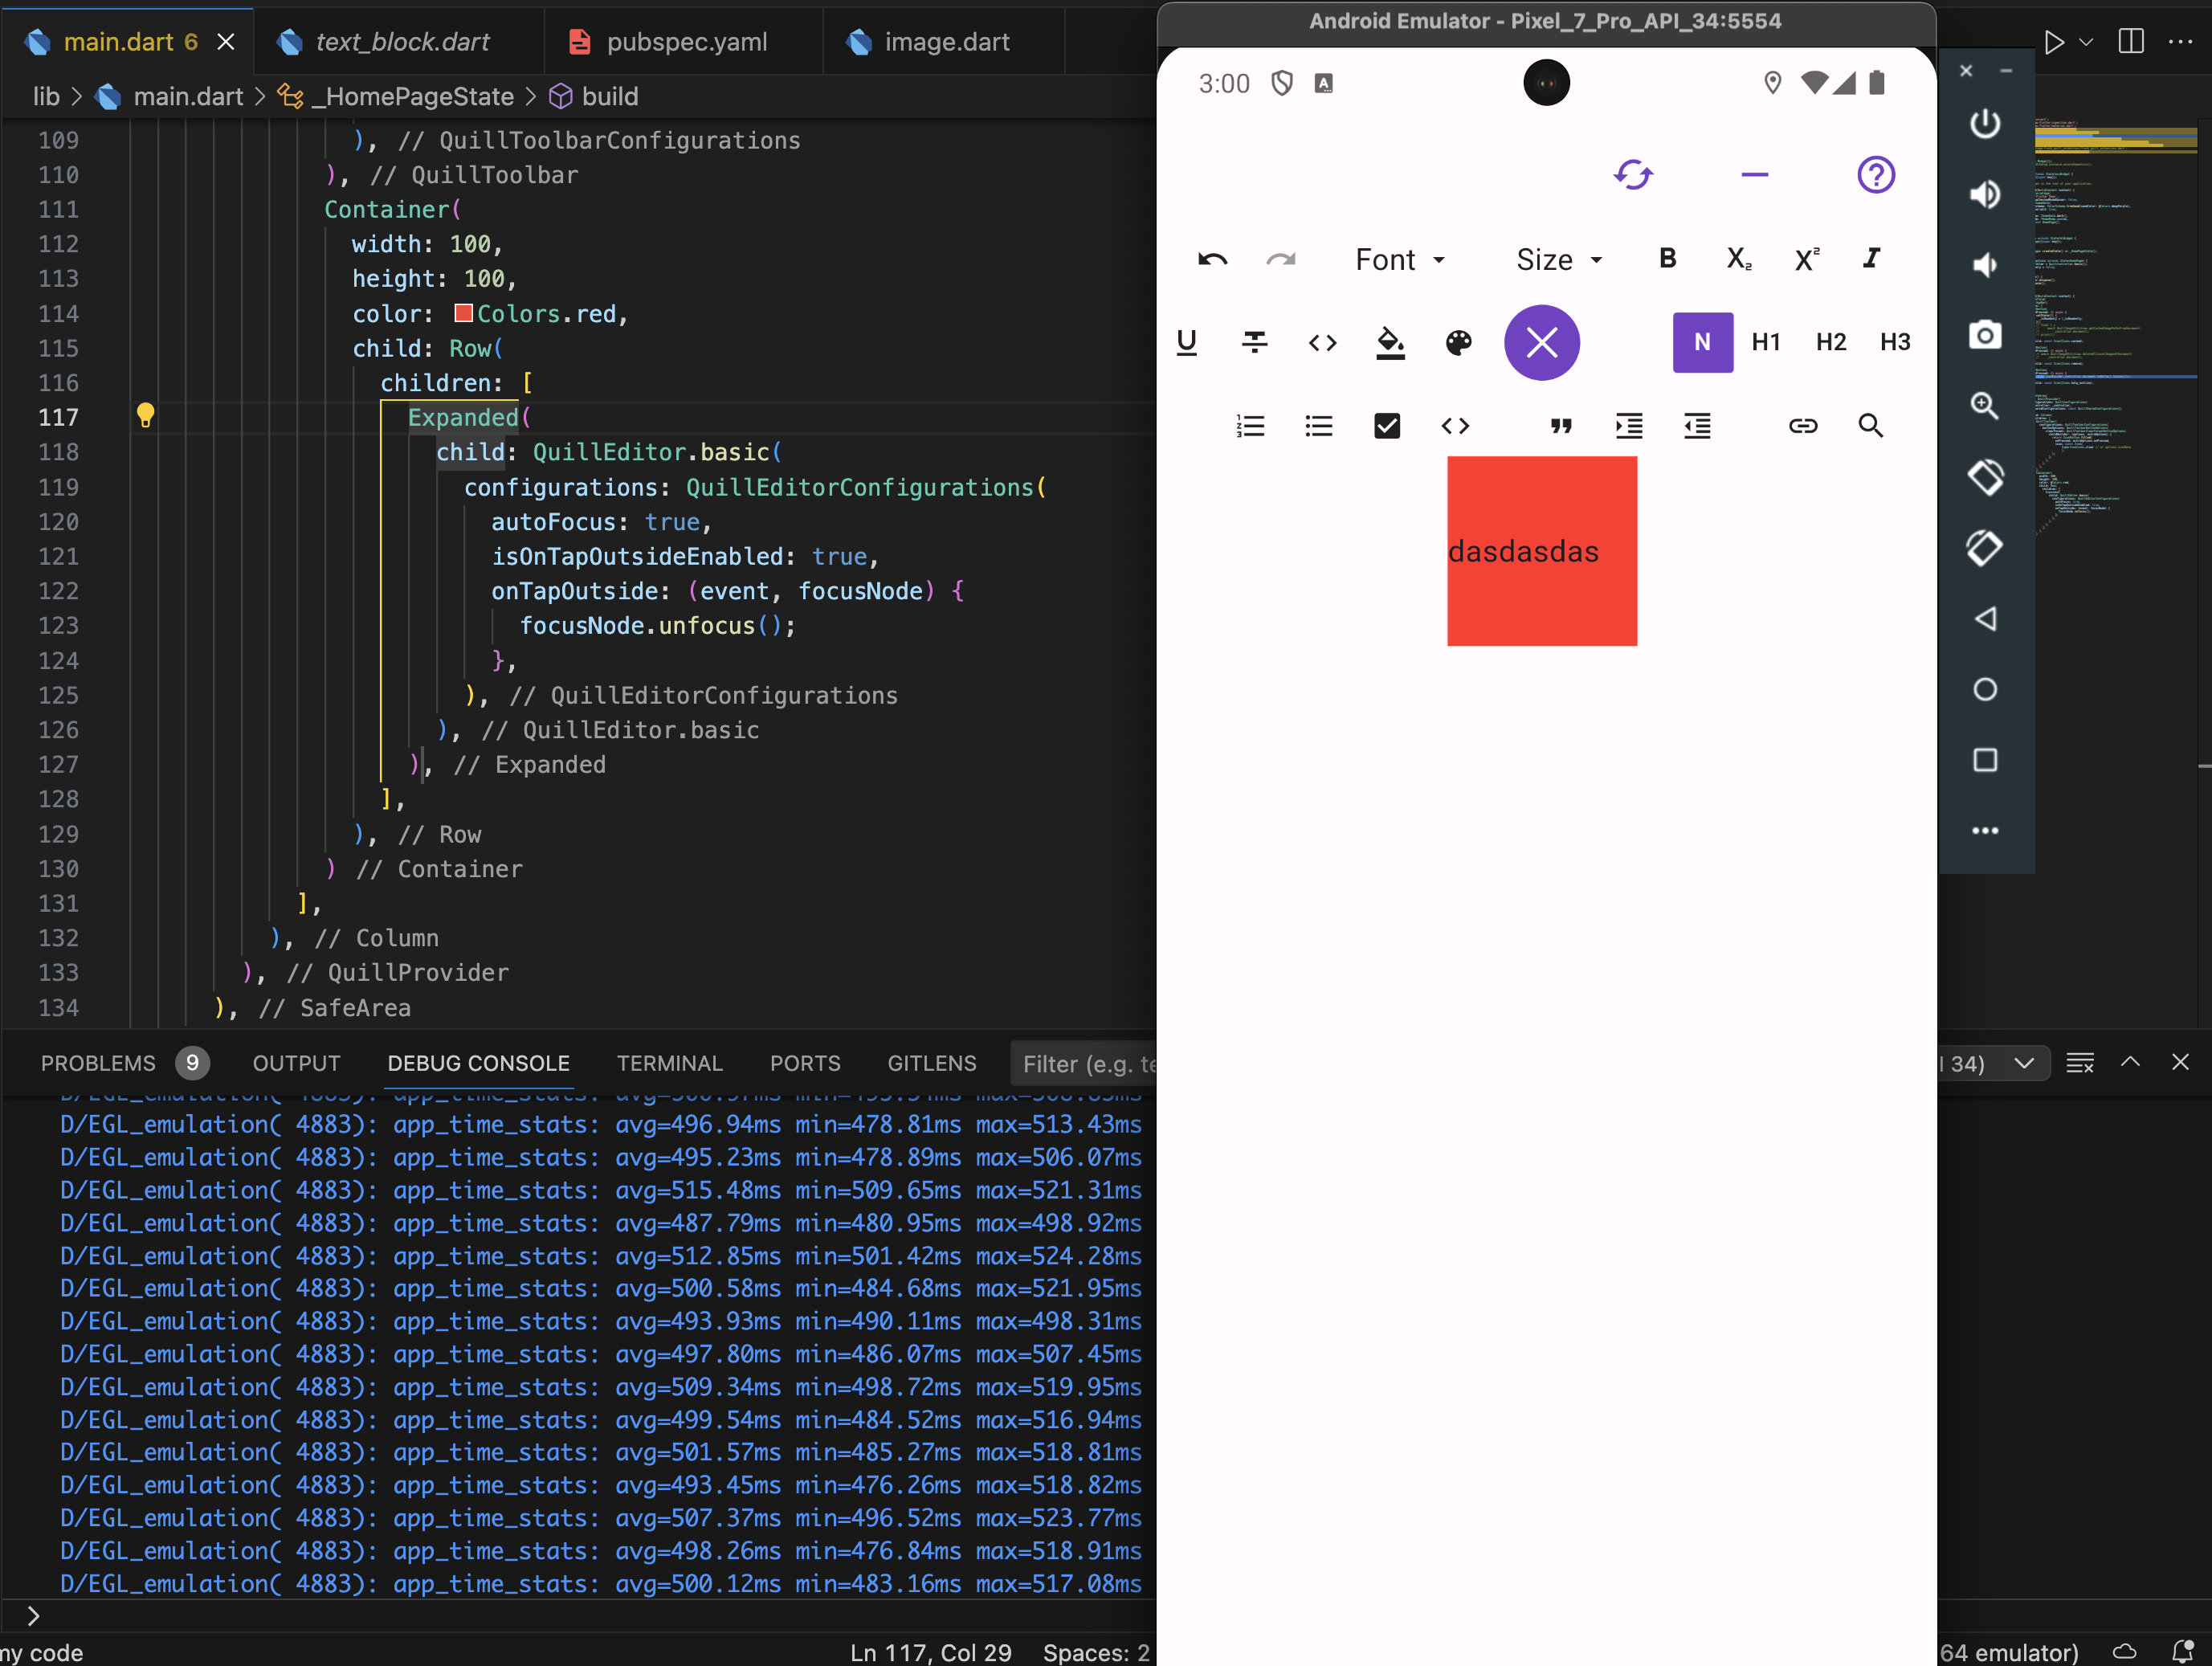Click the background fill color icon
Image resolution: width=2212 pixels, height=1666 pixels.
coord(1391,342)
